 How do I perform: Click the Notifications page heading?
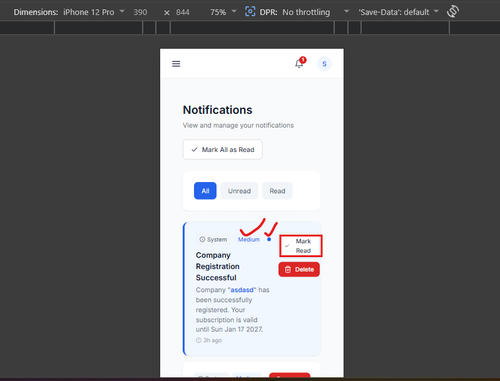coord(217,110)
